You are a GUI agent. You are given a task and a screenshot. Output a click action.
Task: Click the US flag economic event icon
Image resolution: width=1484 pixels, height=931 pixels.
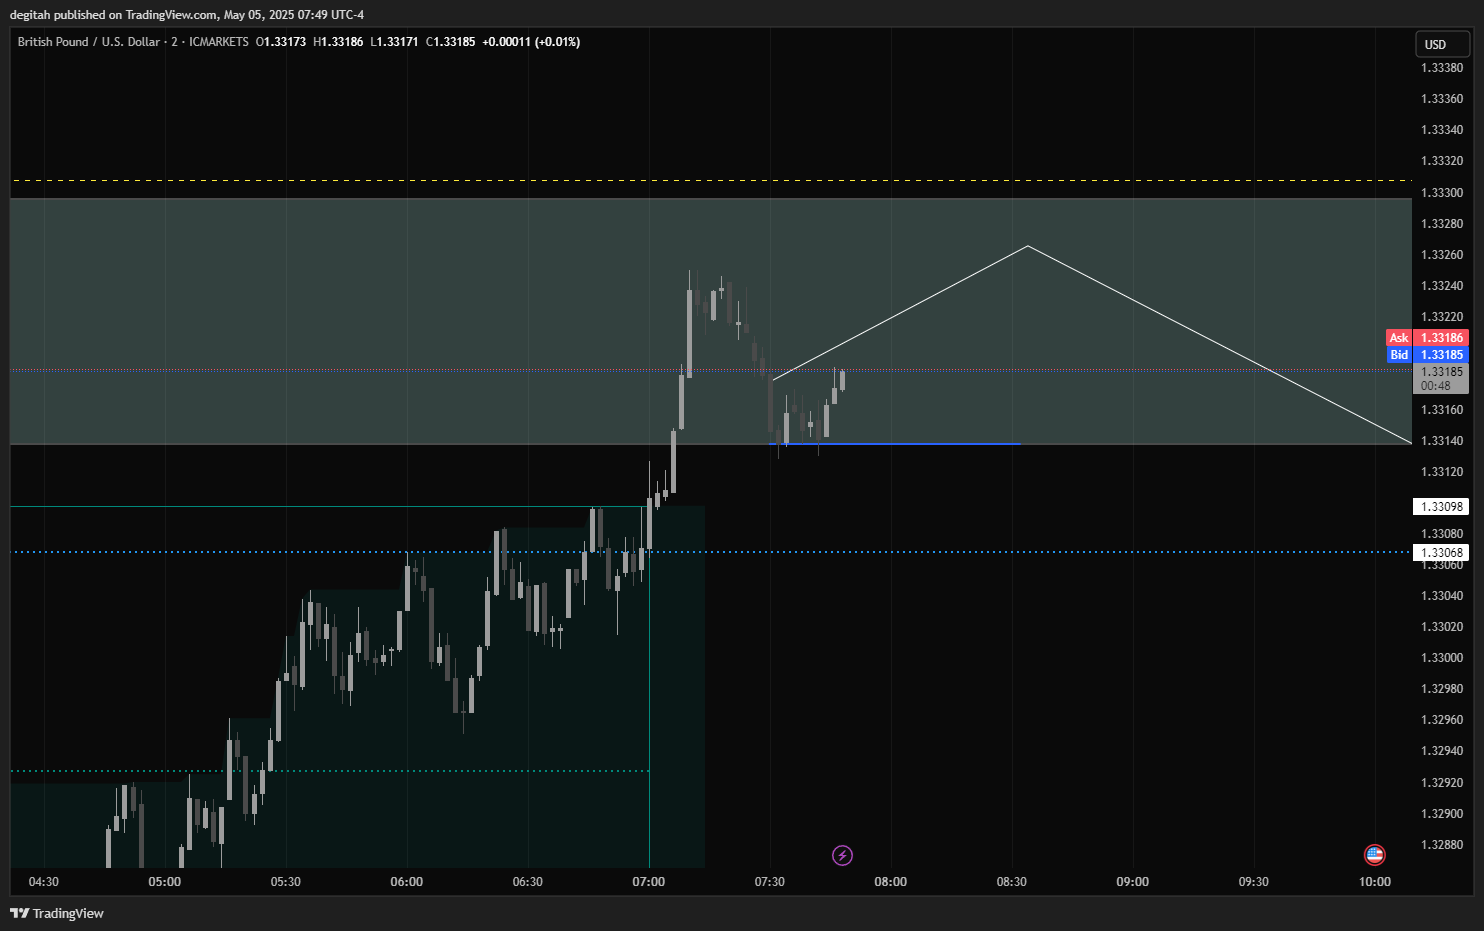click(x=1374, y=855)
